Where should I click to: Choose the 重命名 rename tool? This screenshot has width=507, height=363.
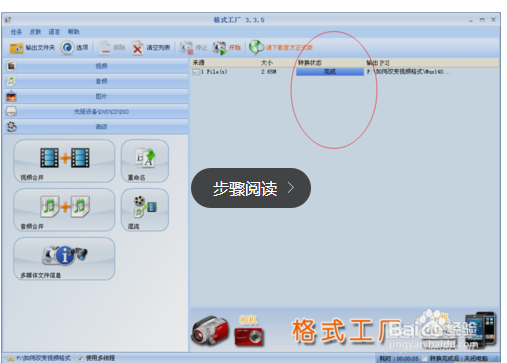[145, 161]
